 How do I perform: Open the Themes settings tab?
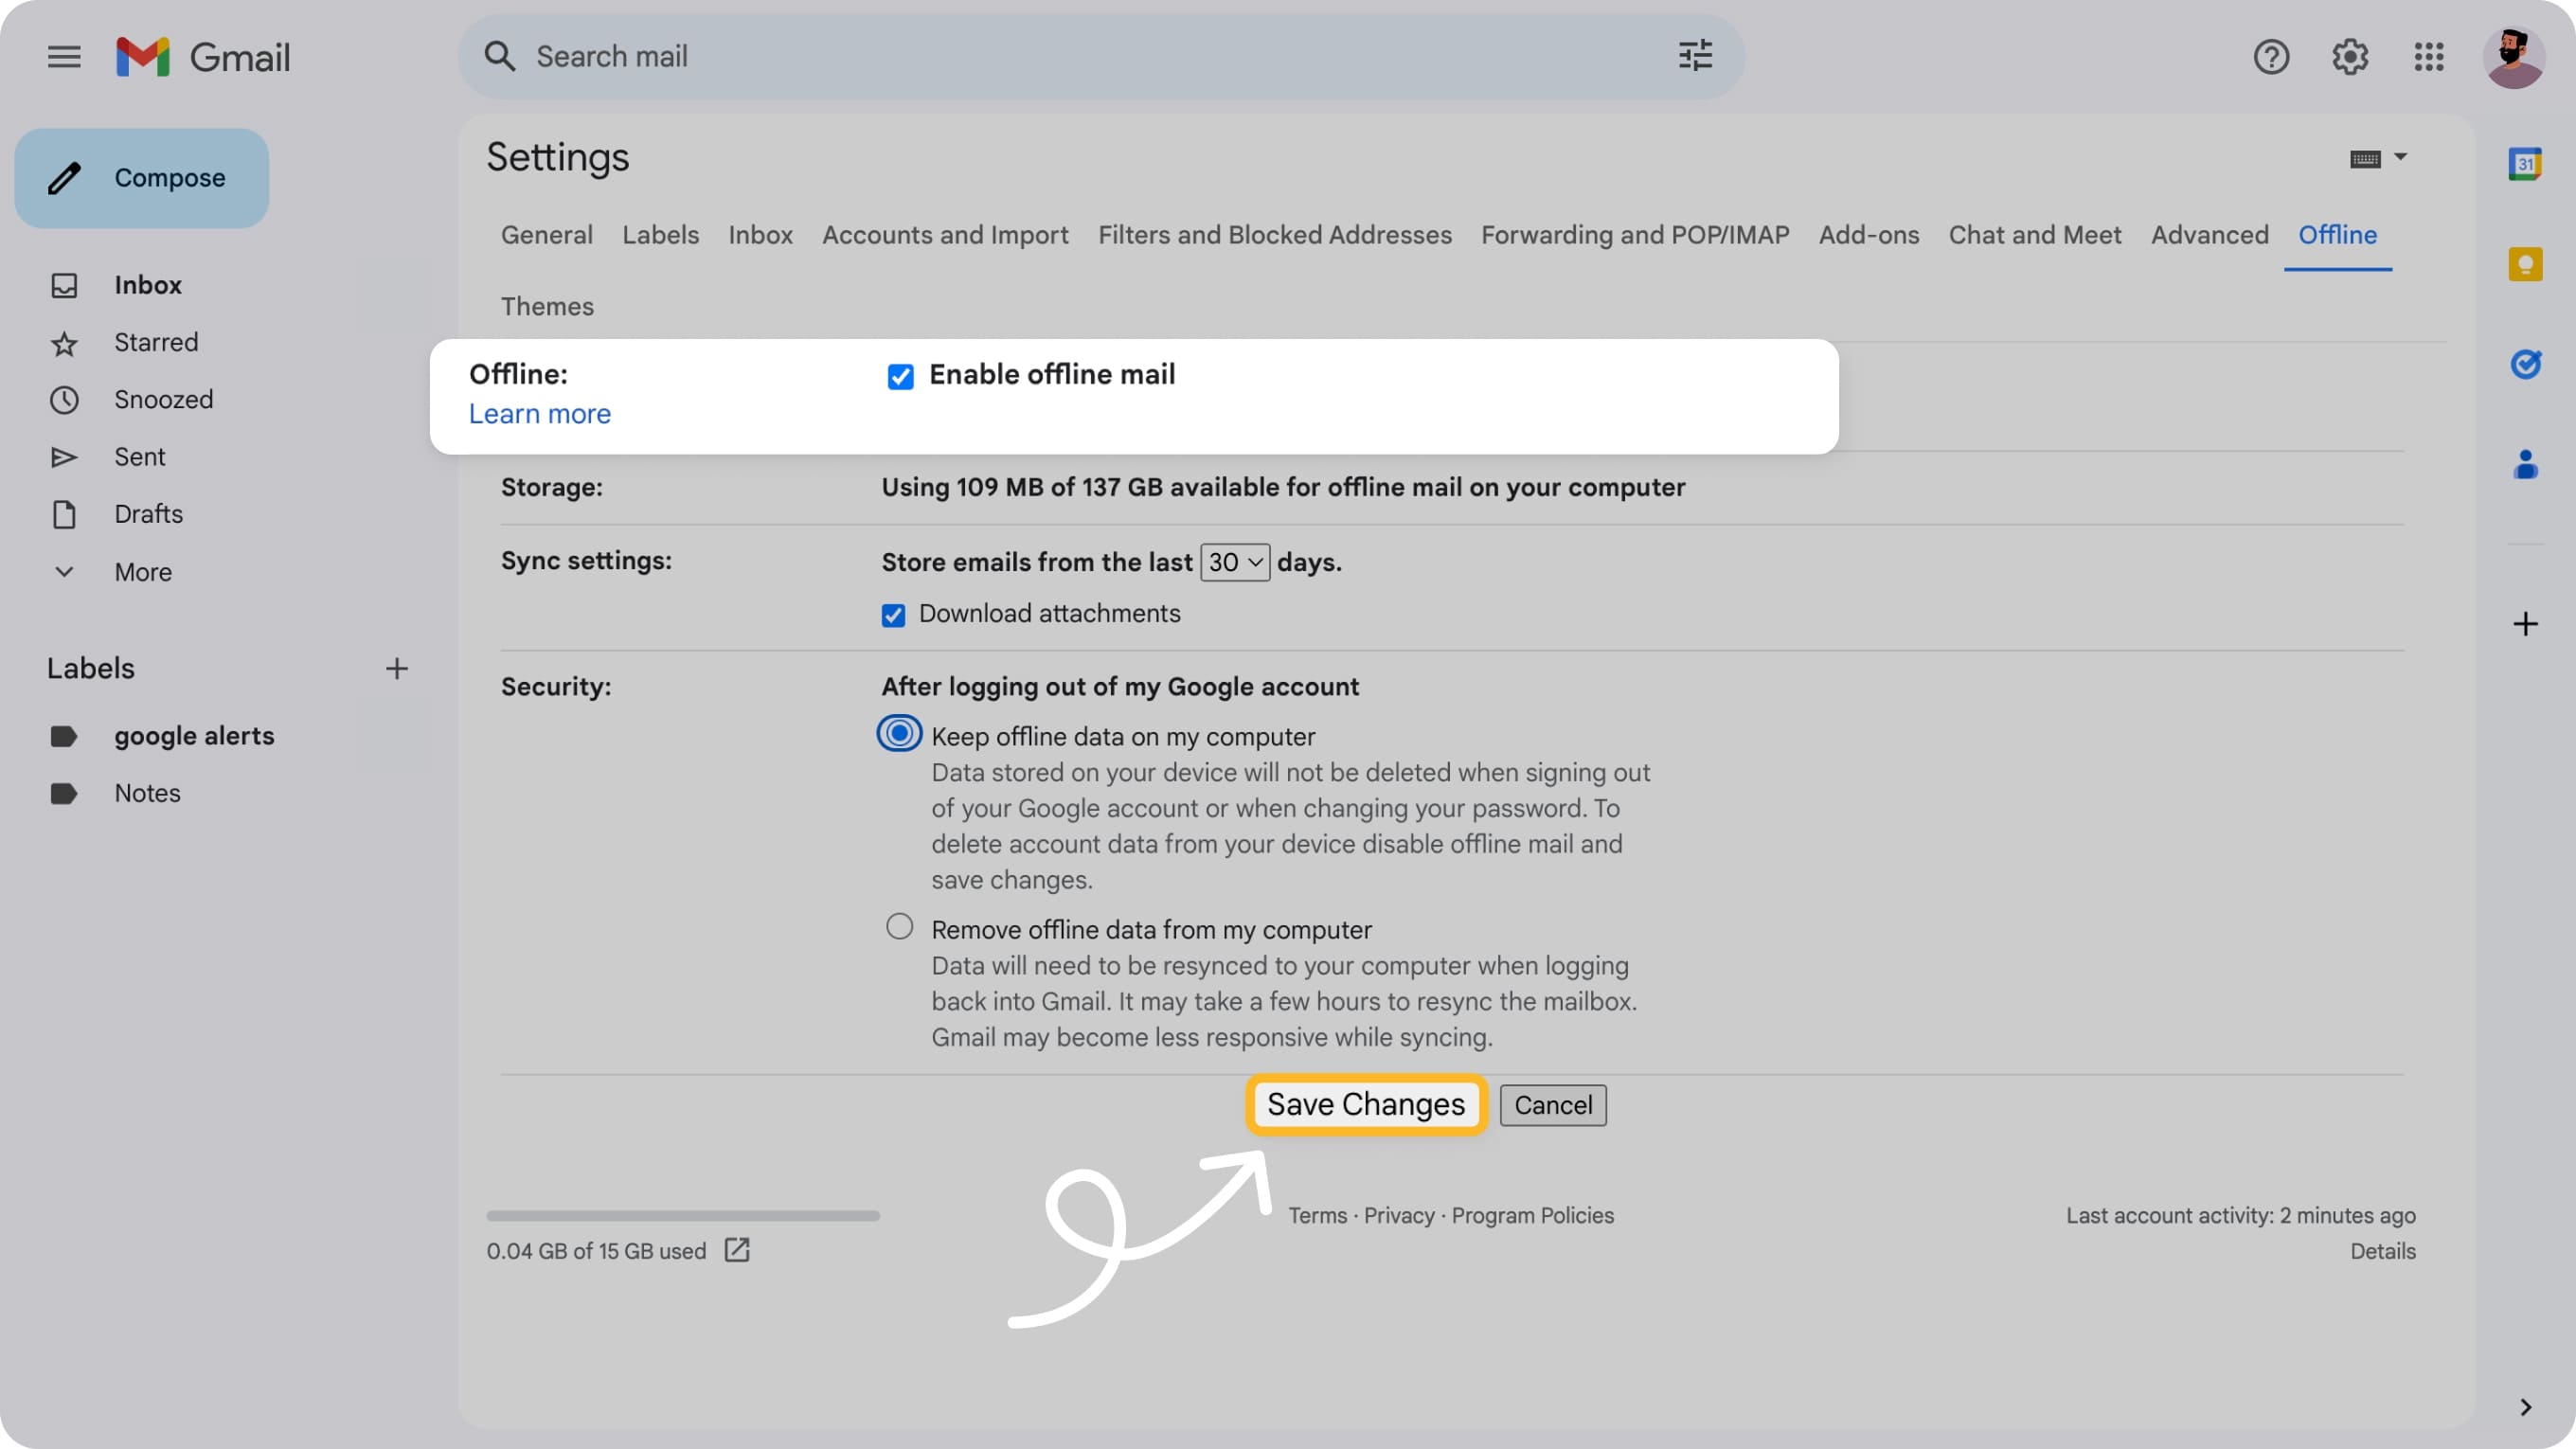click(547, 306)
